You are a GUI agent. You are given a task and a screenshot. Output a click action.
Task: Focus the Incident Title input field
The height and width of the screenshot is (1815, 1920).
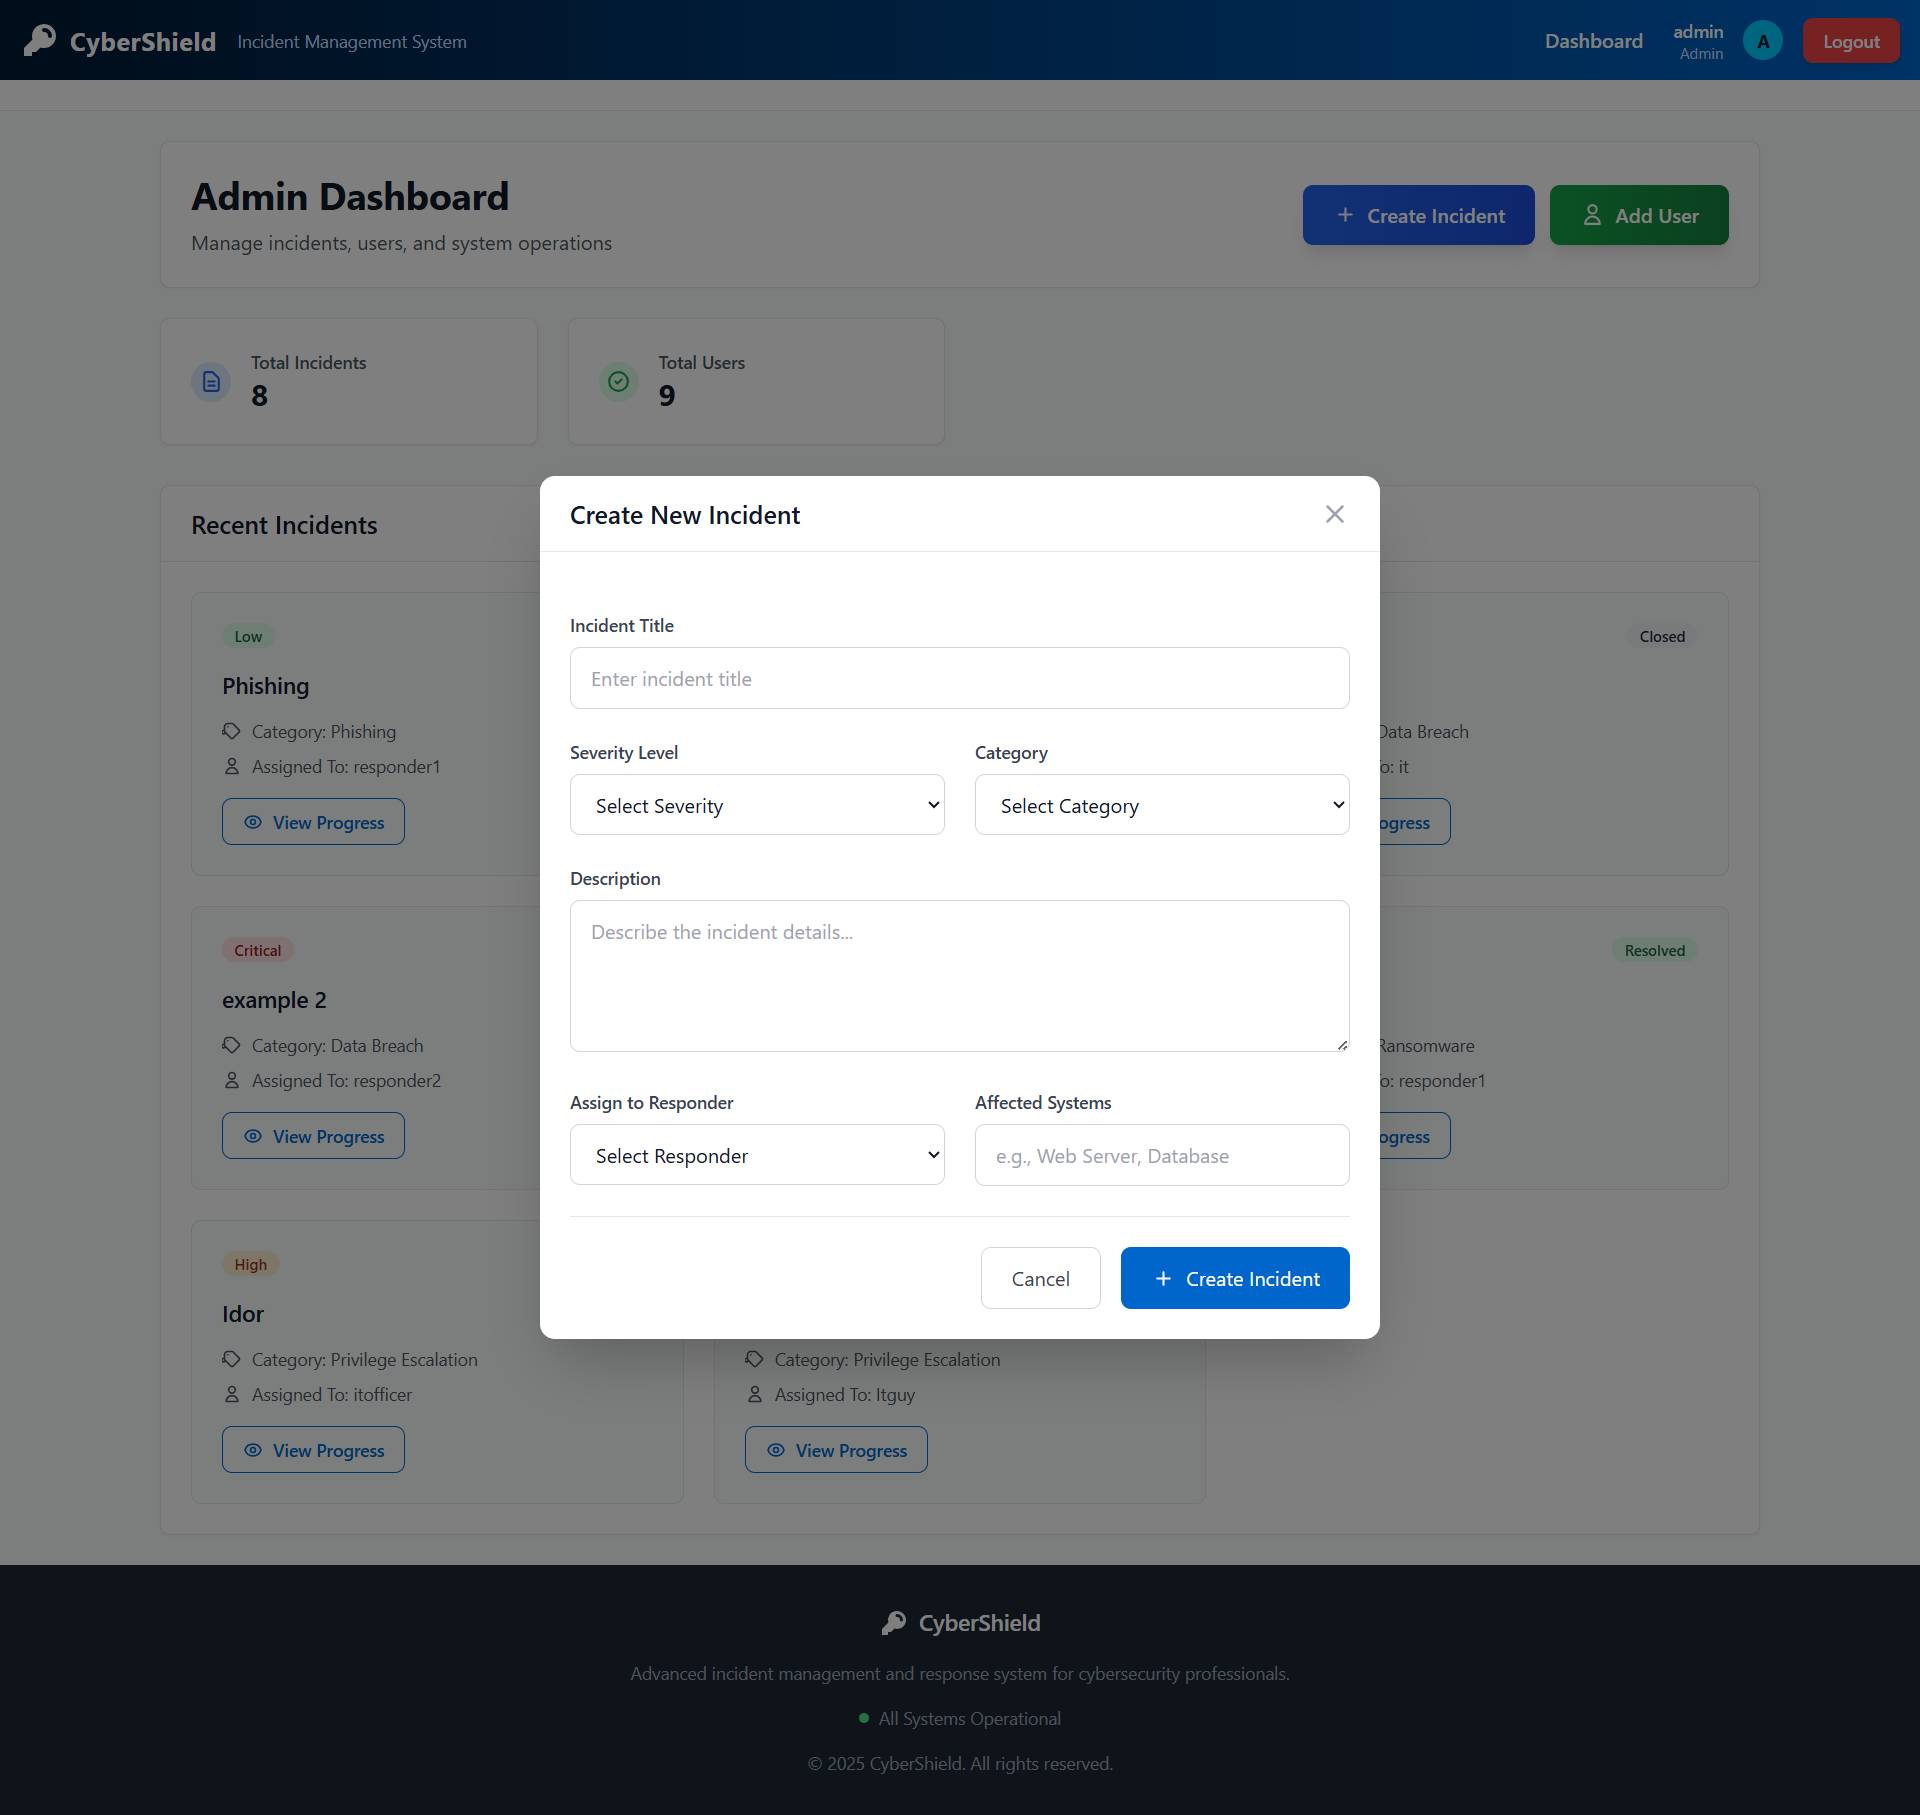[959, 678]
